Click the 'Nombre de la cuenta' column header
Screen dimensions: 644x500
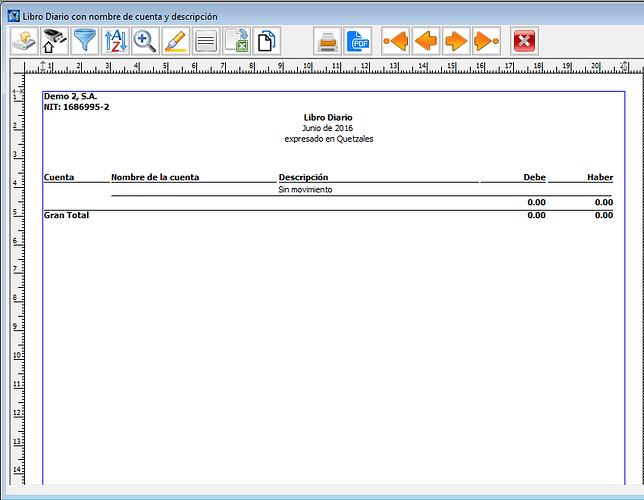pos(155,177)
